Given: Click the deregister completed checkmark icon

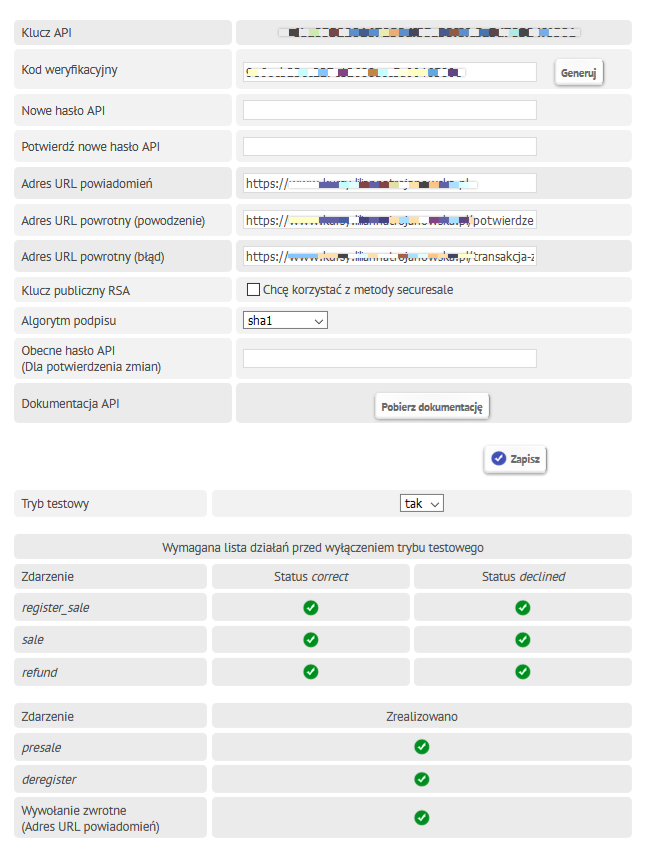Looking at the screenshot, I should (x=422, y=779).
